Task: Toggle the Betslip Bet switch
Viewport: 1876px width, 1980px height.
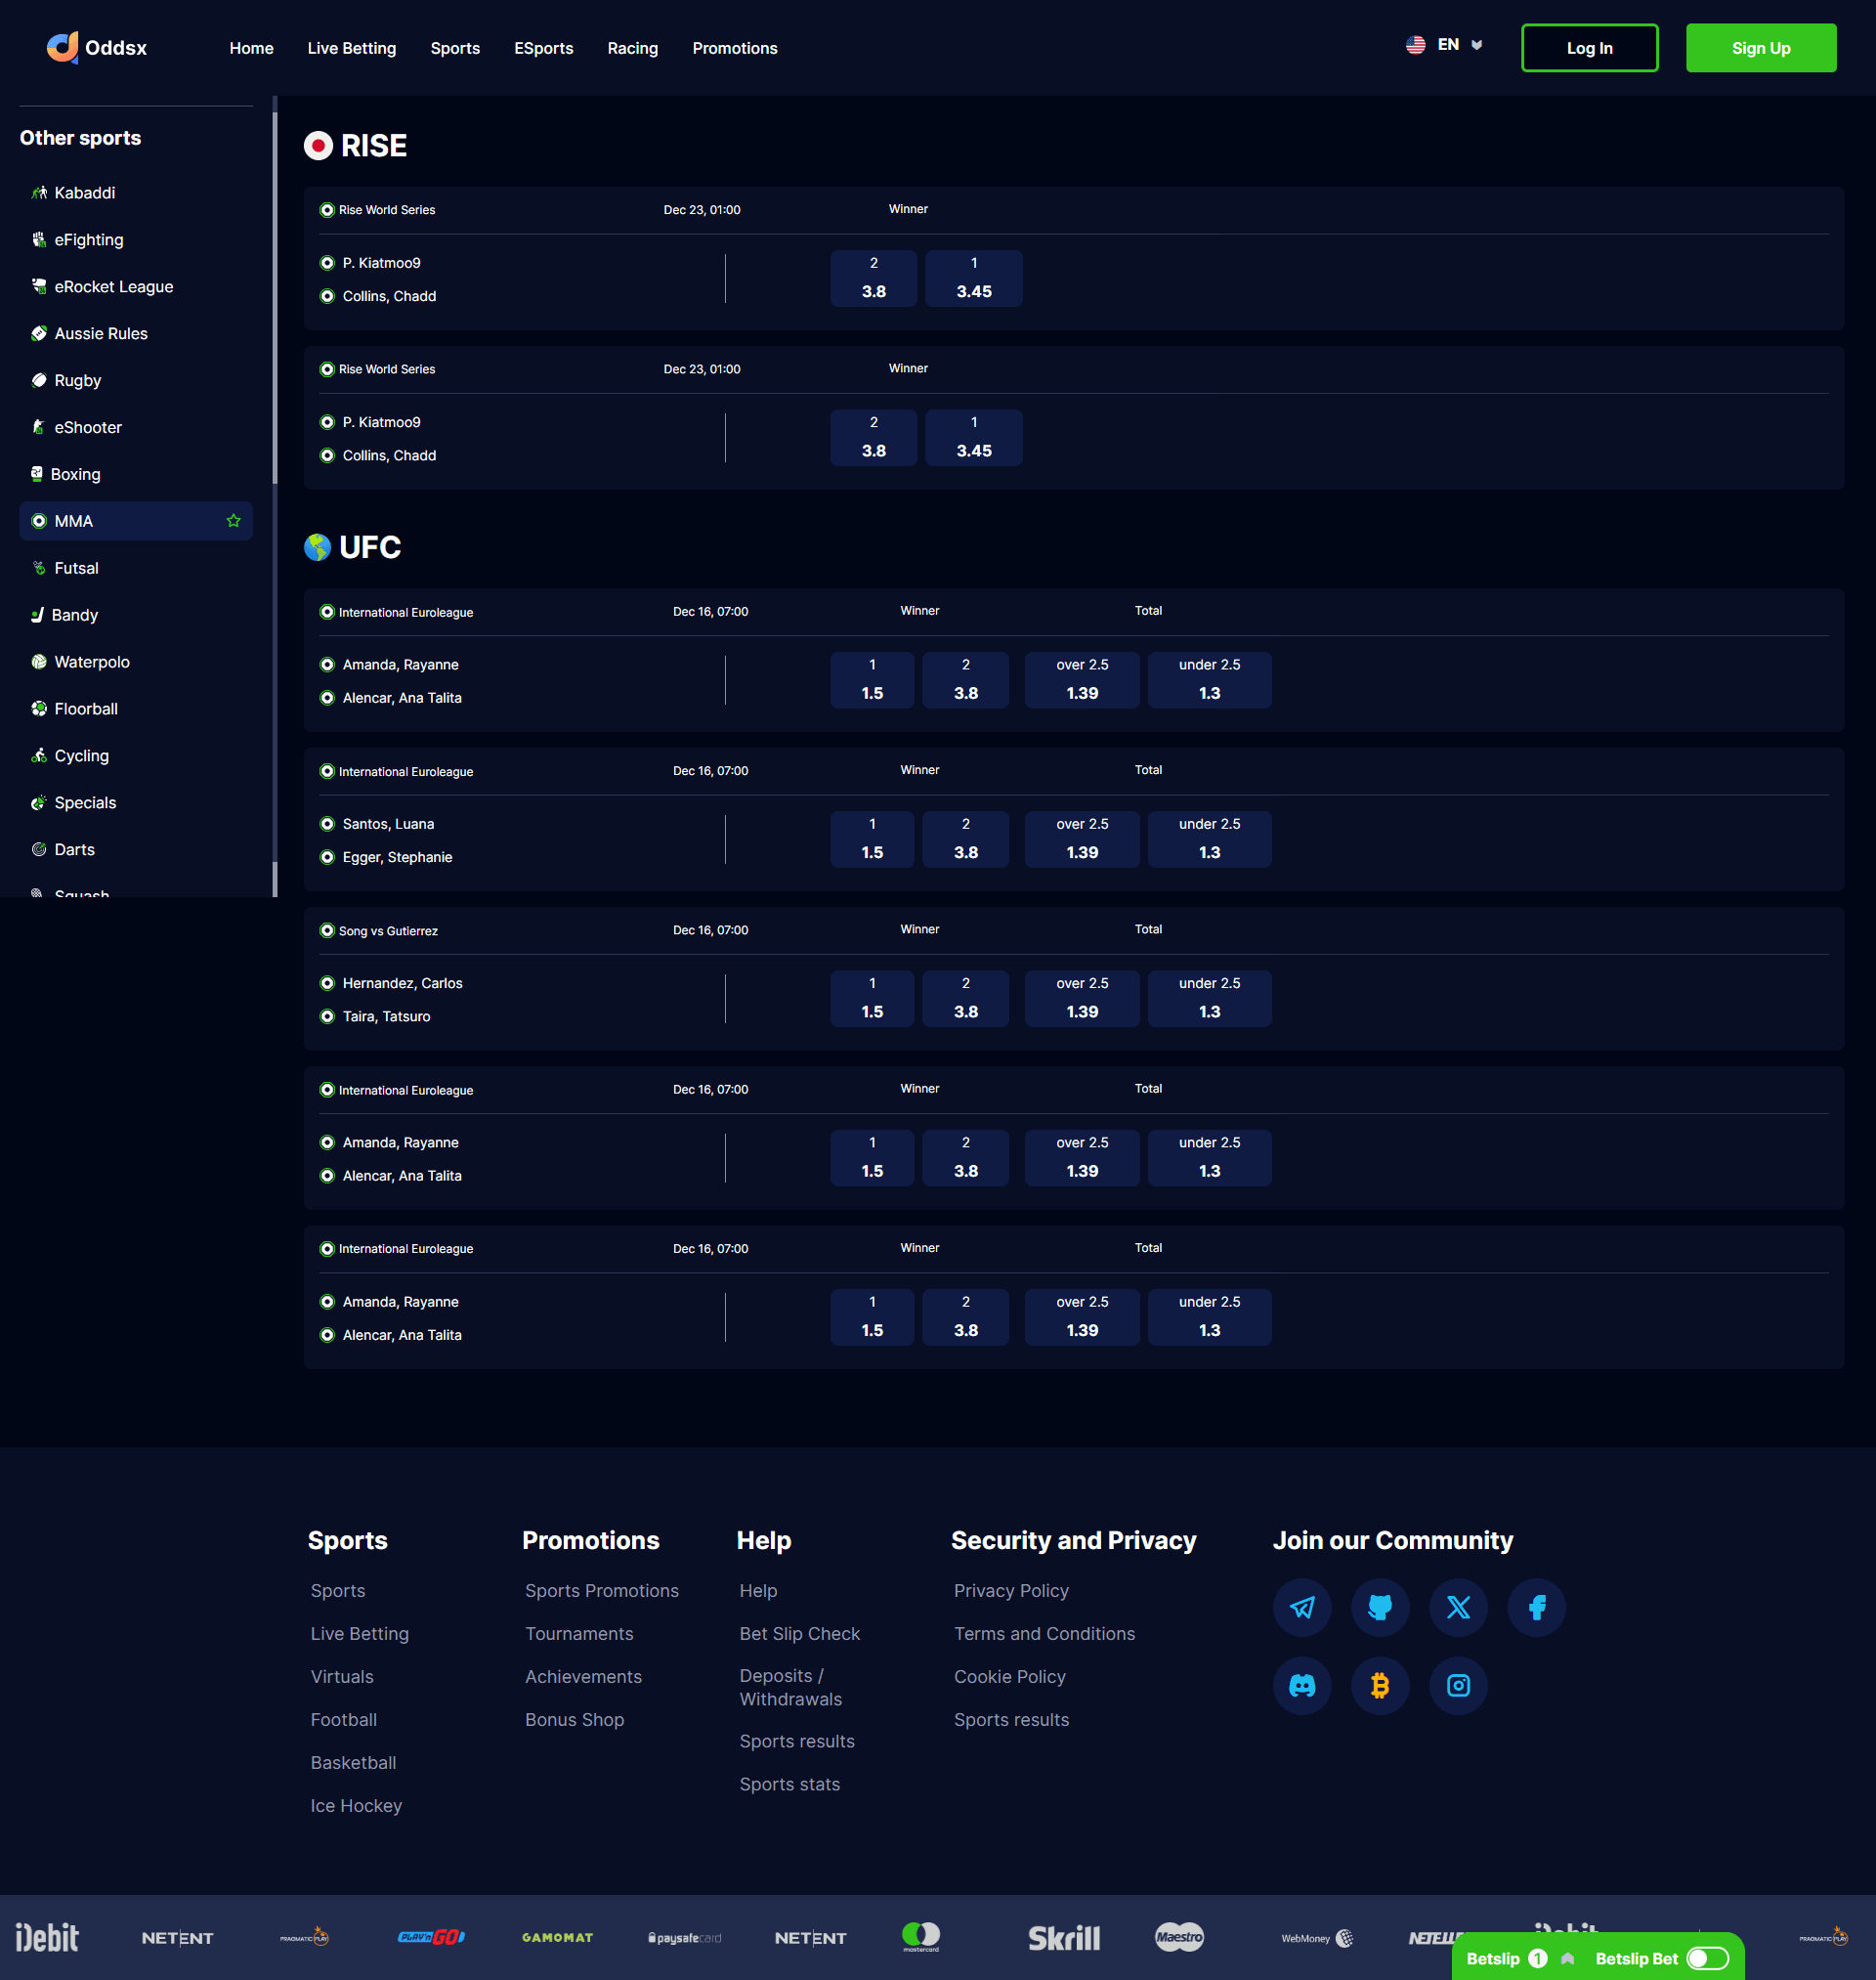Action: click(x=1706, y=1959)
